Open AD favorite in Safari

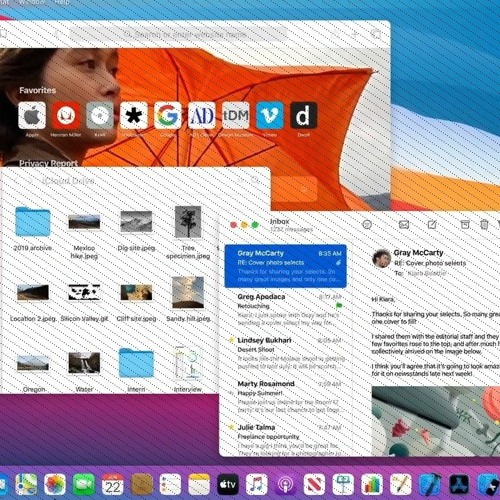(202, 115)
